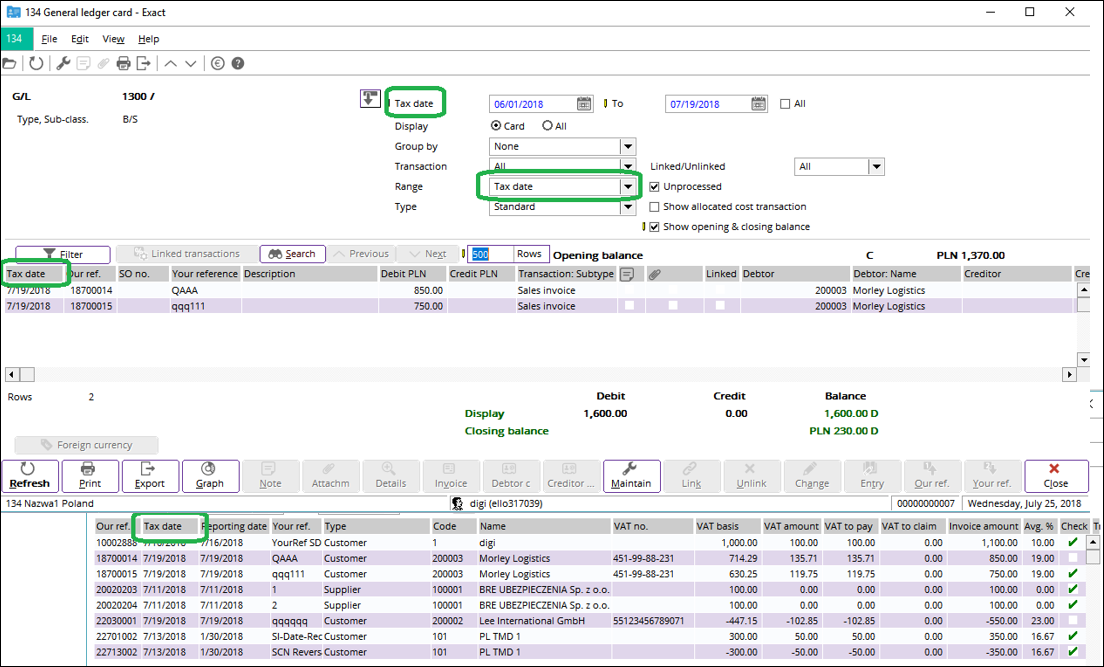1104x667 pixels.
Task: Select transaction row 18700014 QAAA
Action: click(539, 290)
